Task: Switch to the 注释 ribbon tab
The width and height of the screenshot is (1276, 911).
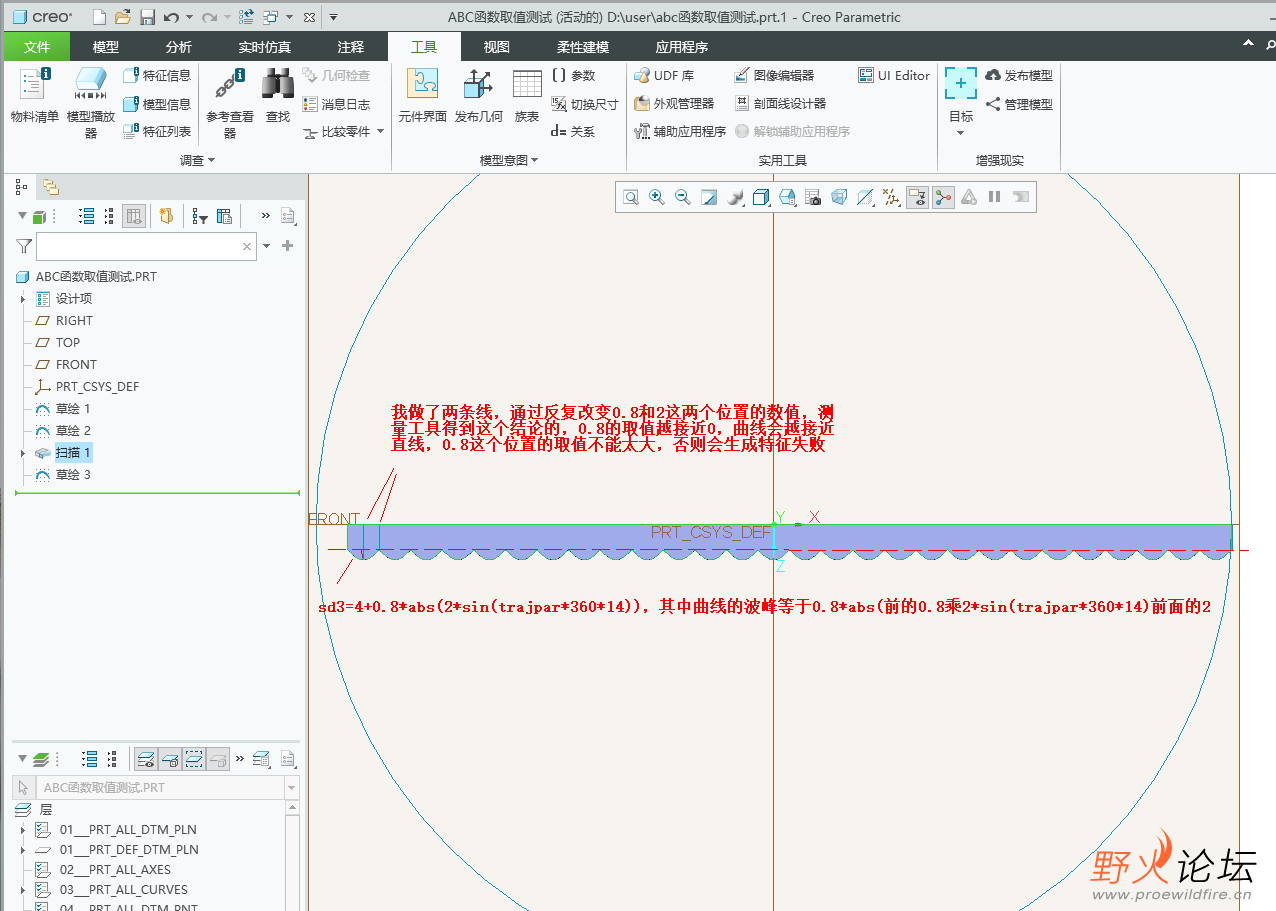Action: pos(351,47)
